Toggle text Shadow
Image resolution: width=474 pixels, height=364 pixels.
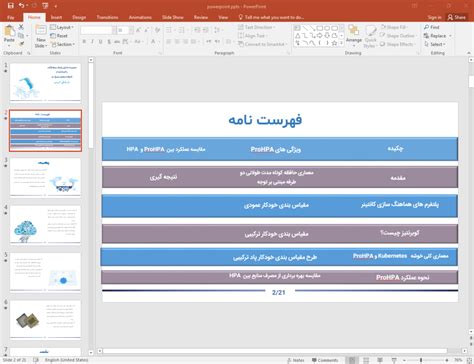click(x=109, y=42)
